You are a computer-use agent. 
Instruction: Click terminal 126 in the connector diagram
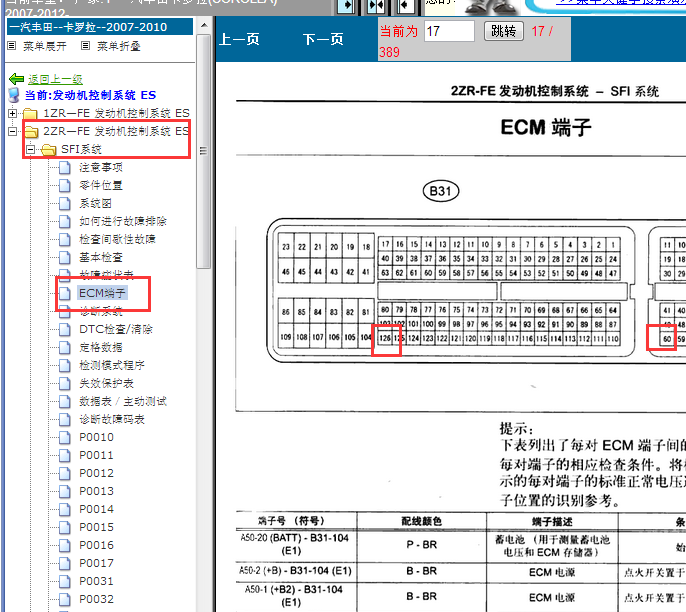[x=385, y=338]
